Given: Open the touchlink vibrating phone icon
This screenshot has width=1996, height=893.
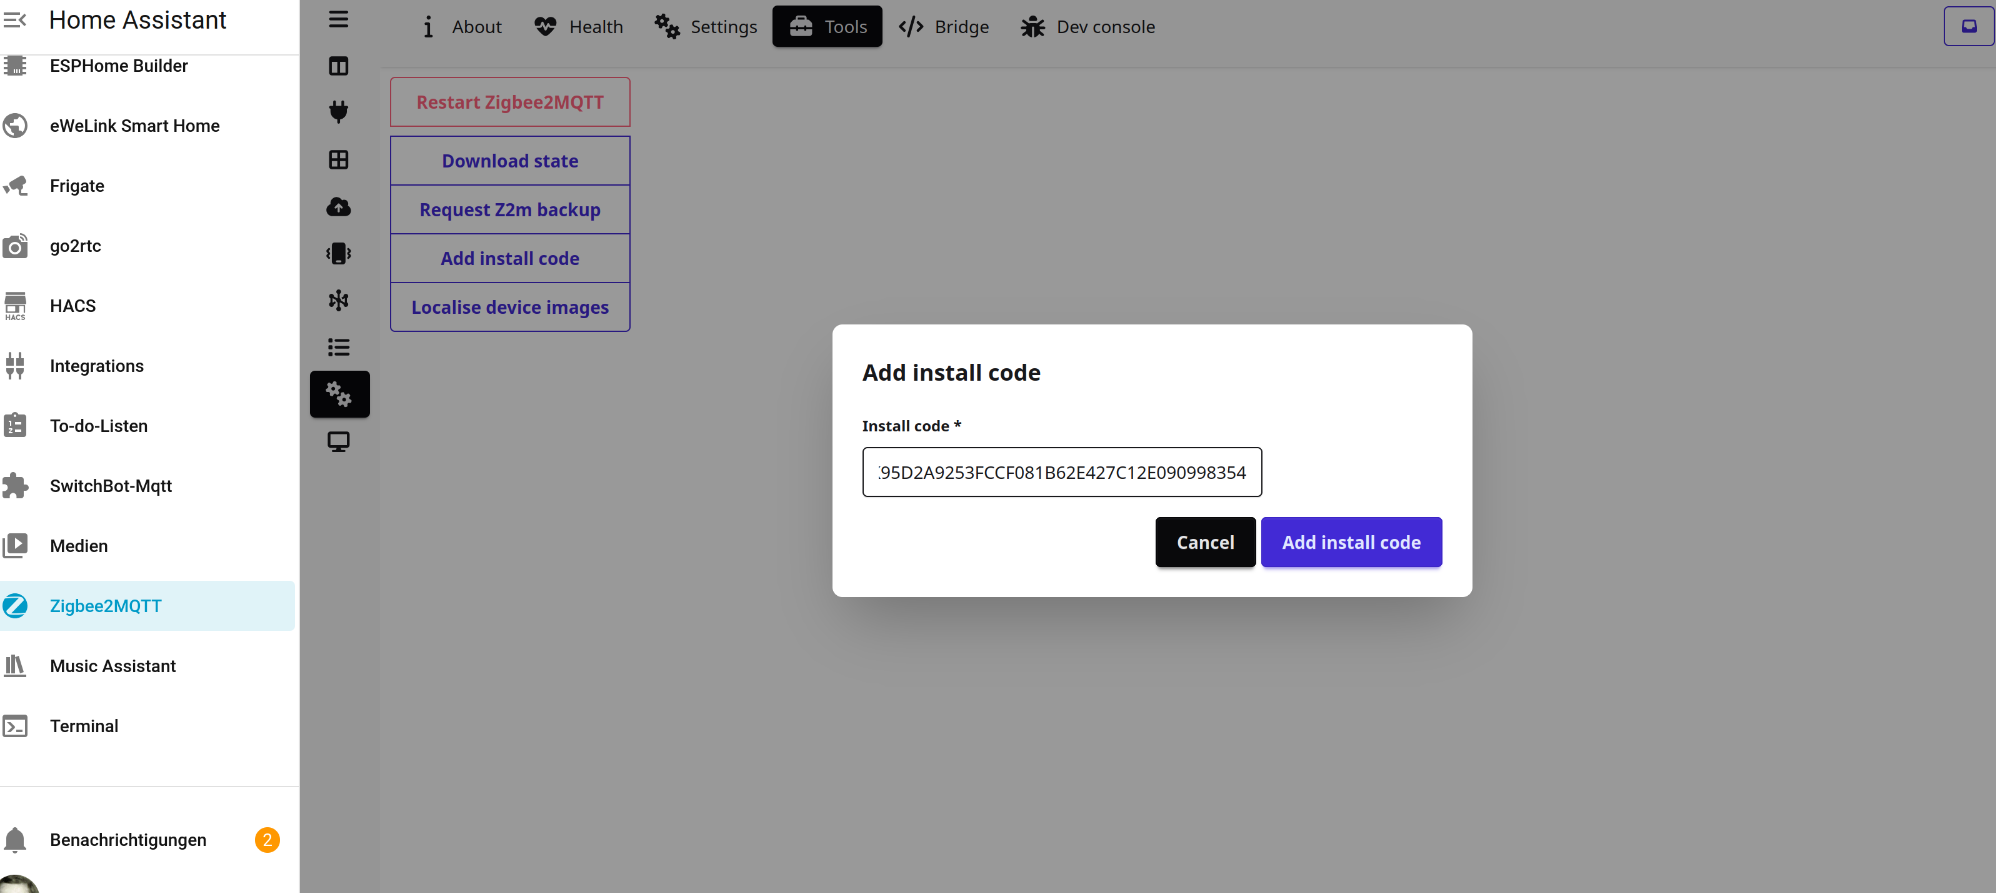Looking at the screenshot, I should (x=339, y=254).
